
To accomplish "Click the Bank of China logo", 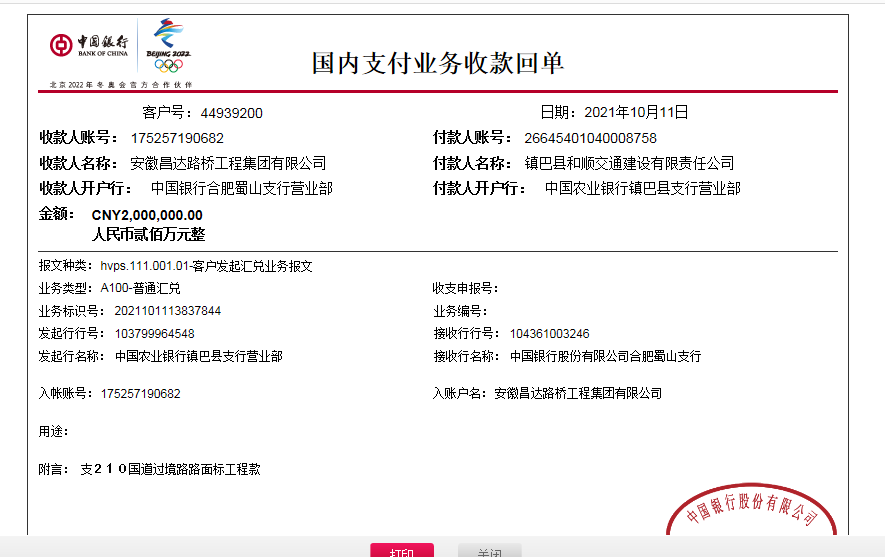I will (90, 45).
